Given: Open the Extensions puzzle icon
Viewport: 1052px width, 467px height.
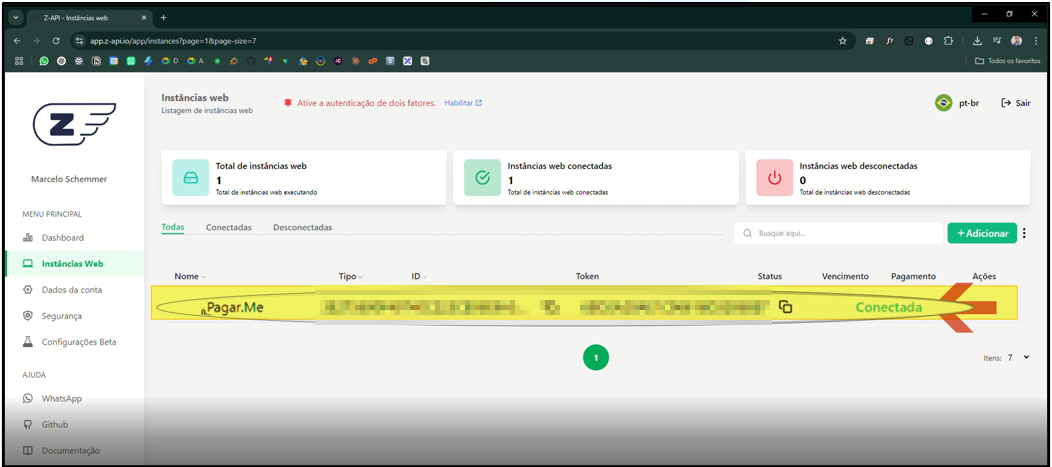Looking at the screenshot, I should pyautogui.click(x=949, y=41).
